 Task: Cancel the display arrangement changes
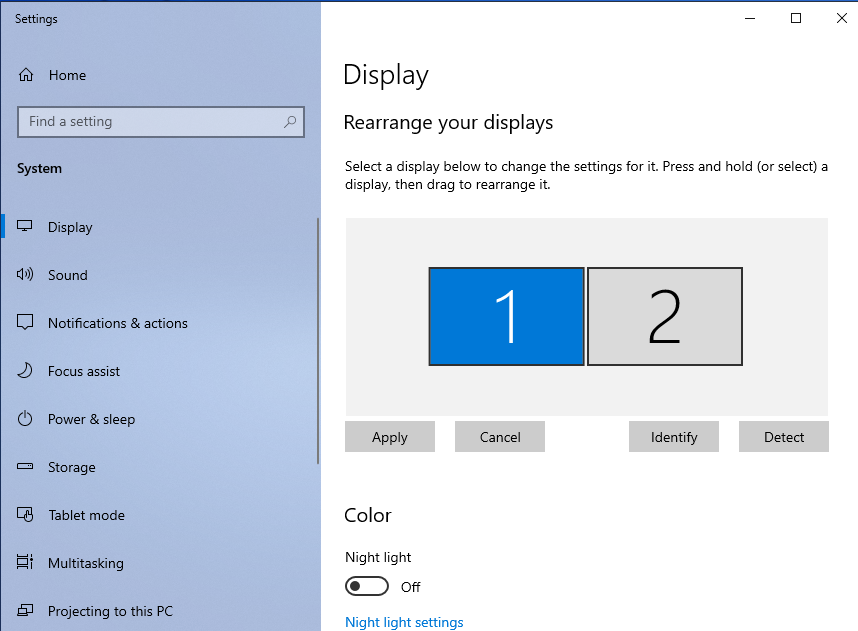point(499,437)
